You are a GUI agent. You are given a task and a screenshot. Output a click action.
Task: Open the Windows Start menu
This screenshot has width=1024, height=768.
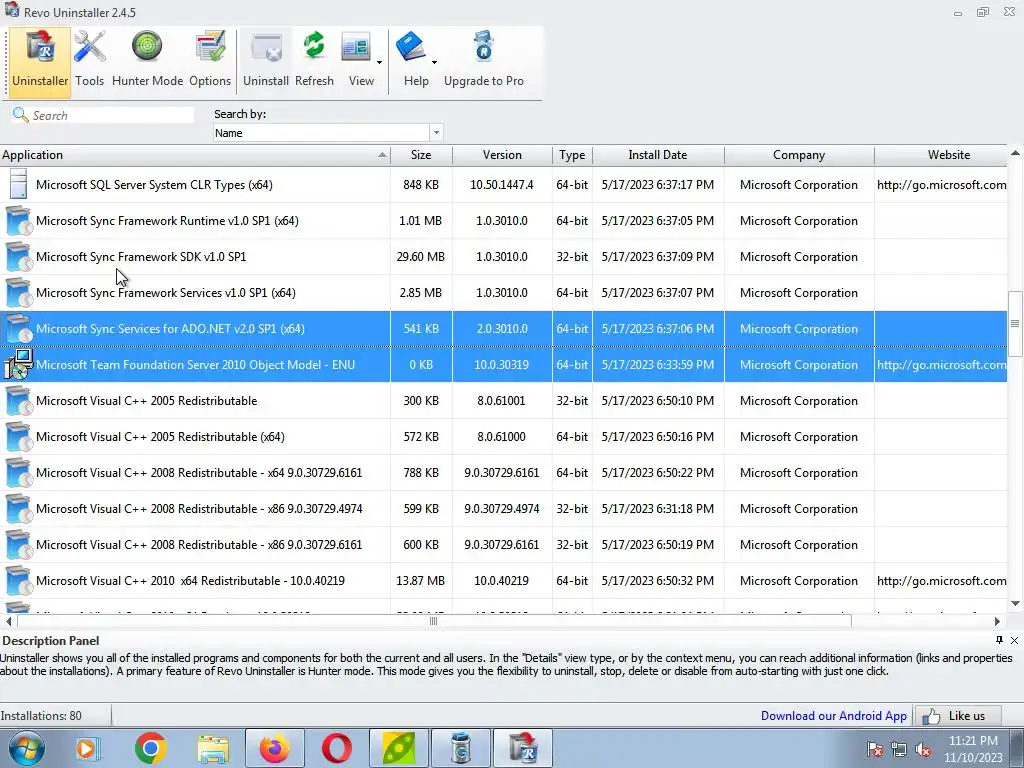pyautogui.click(x=27, y=748)
